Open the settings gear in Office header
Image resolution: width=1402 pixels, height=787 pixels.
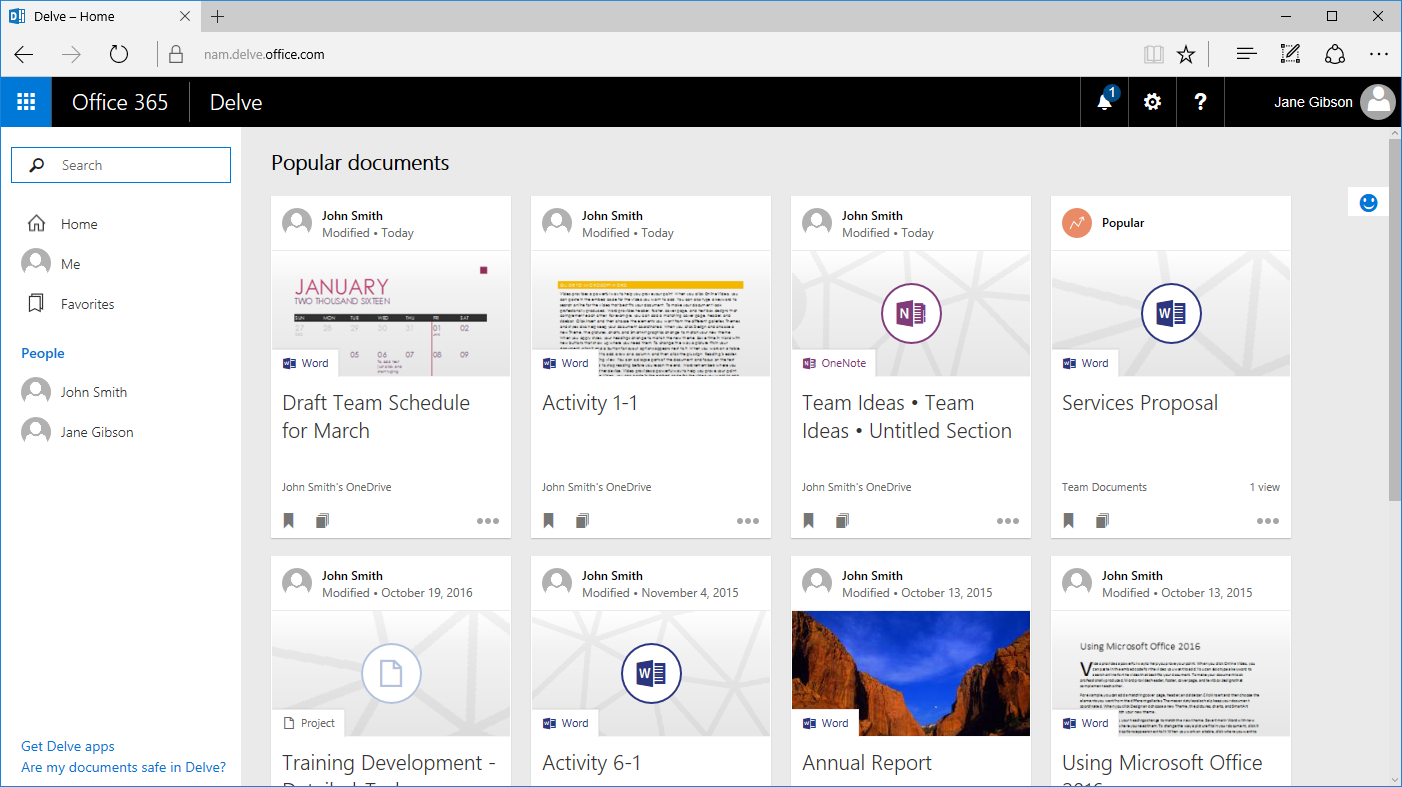point(1152,102)
